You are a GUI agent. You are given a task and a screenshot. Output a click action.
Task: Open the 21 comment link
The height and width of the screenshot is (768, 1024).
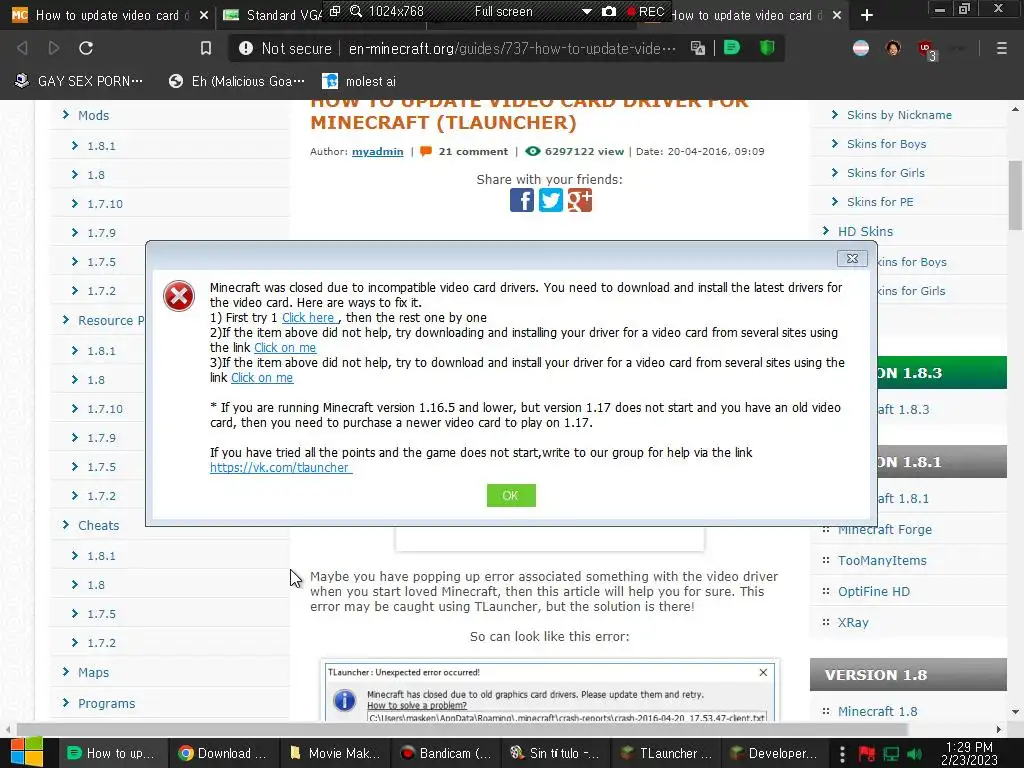[473, 152]
